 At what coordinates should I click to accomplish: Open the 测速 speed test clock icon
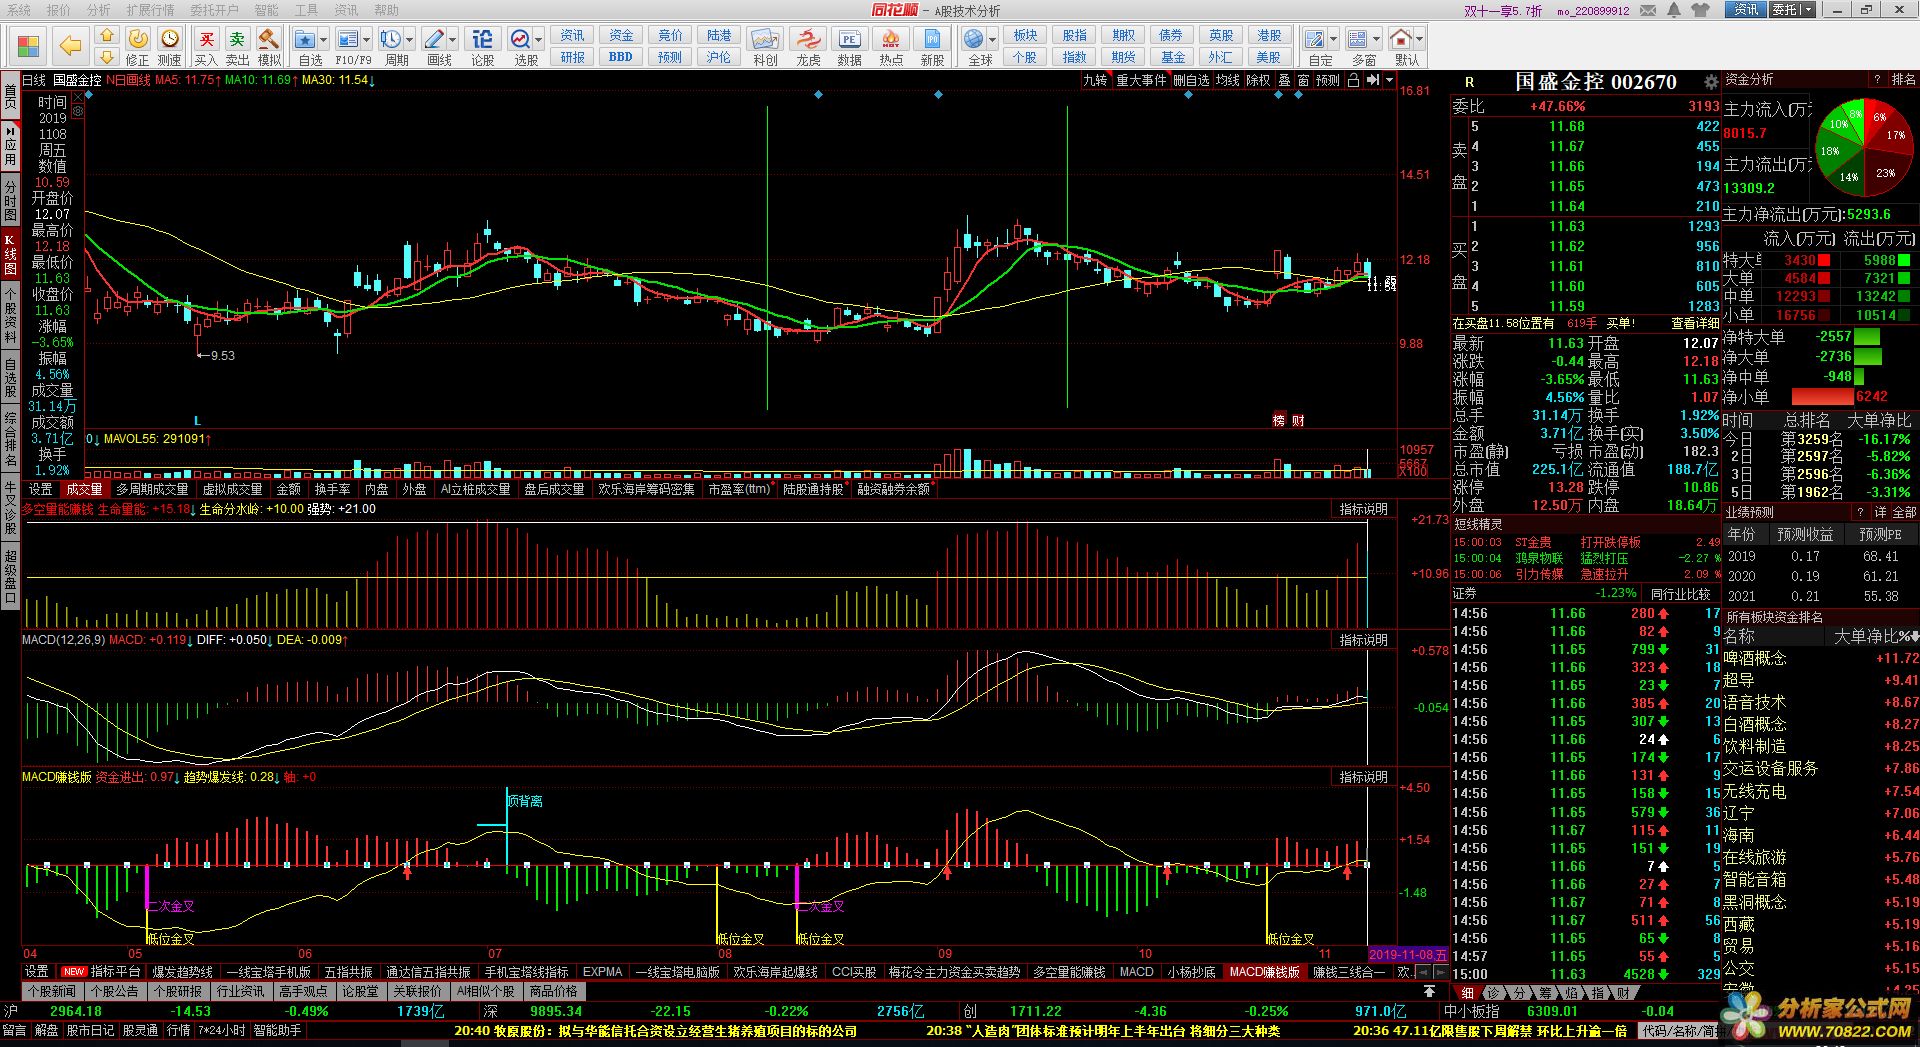coord(170,45)
